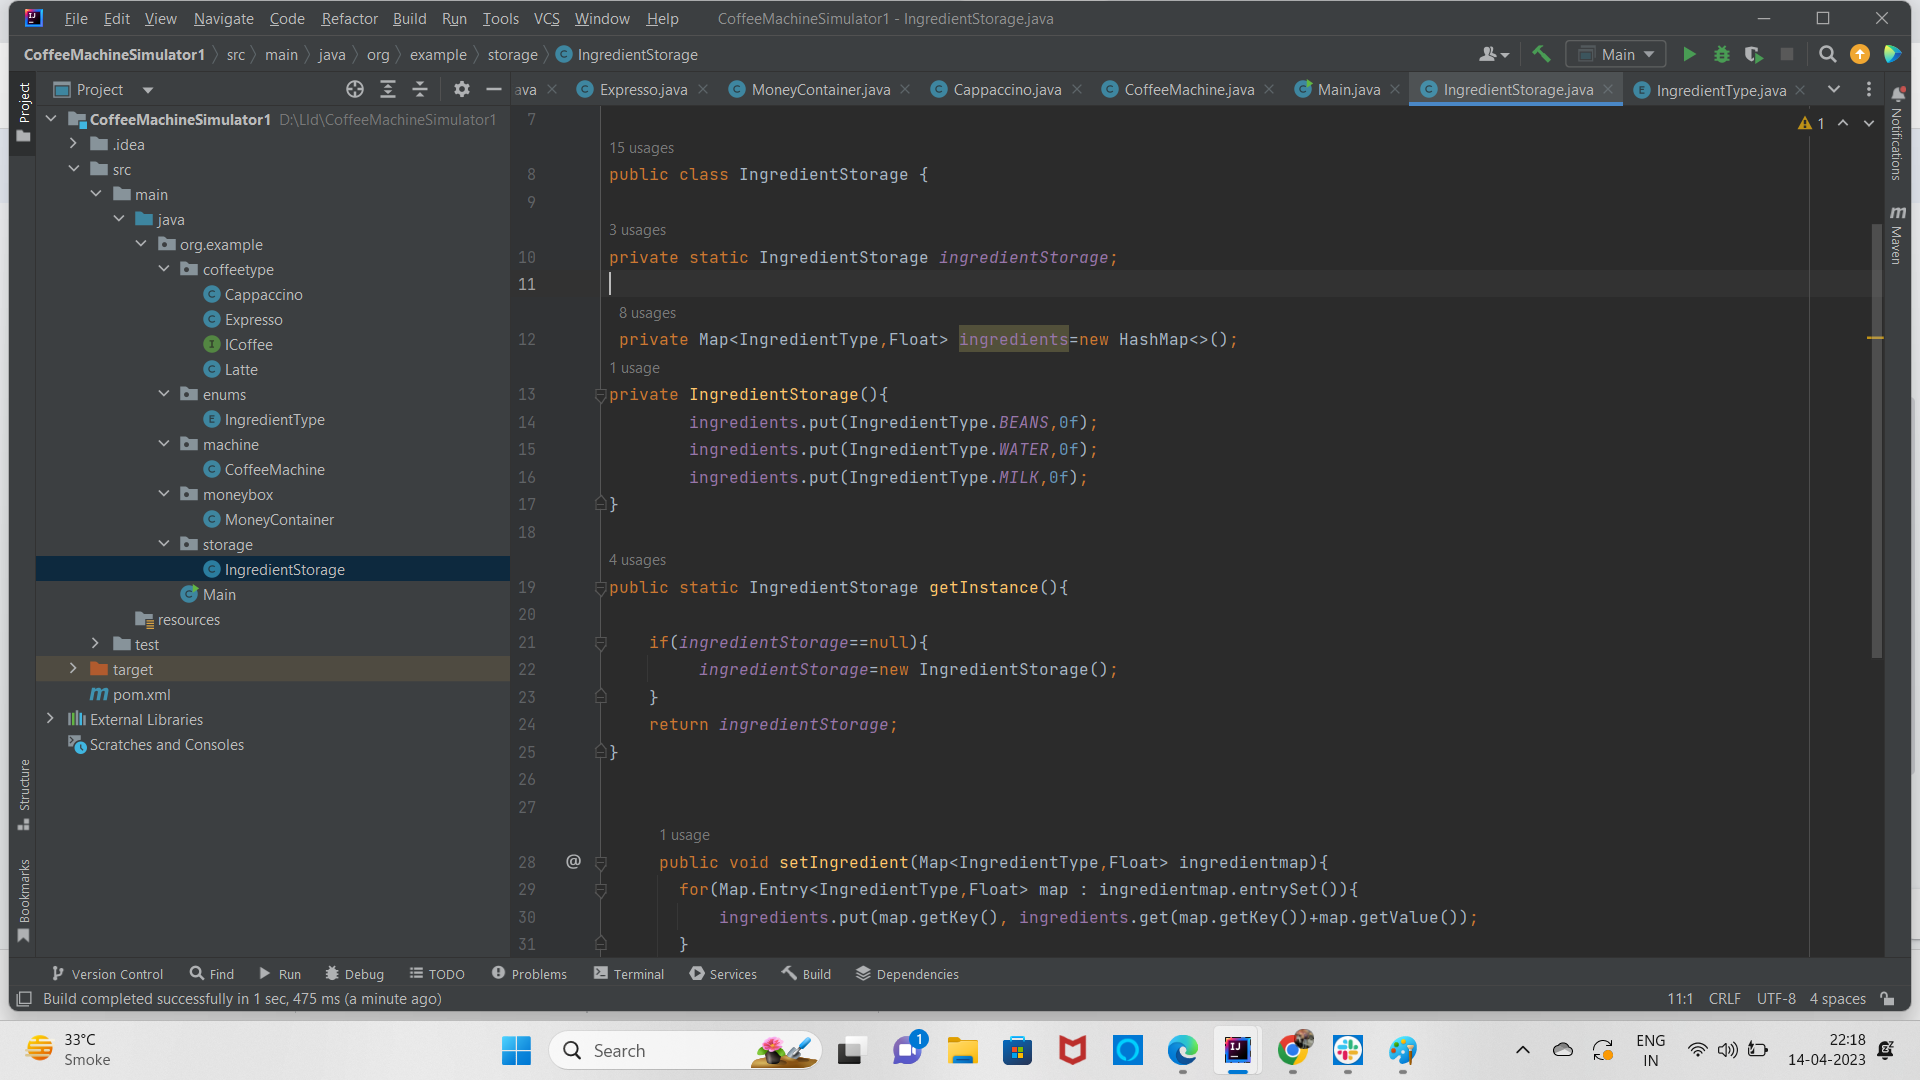Viewport: 1920px width, 1080px height.
Task: Jump to next highlighted warning arrow
Action: 1869,123
